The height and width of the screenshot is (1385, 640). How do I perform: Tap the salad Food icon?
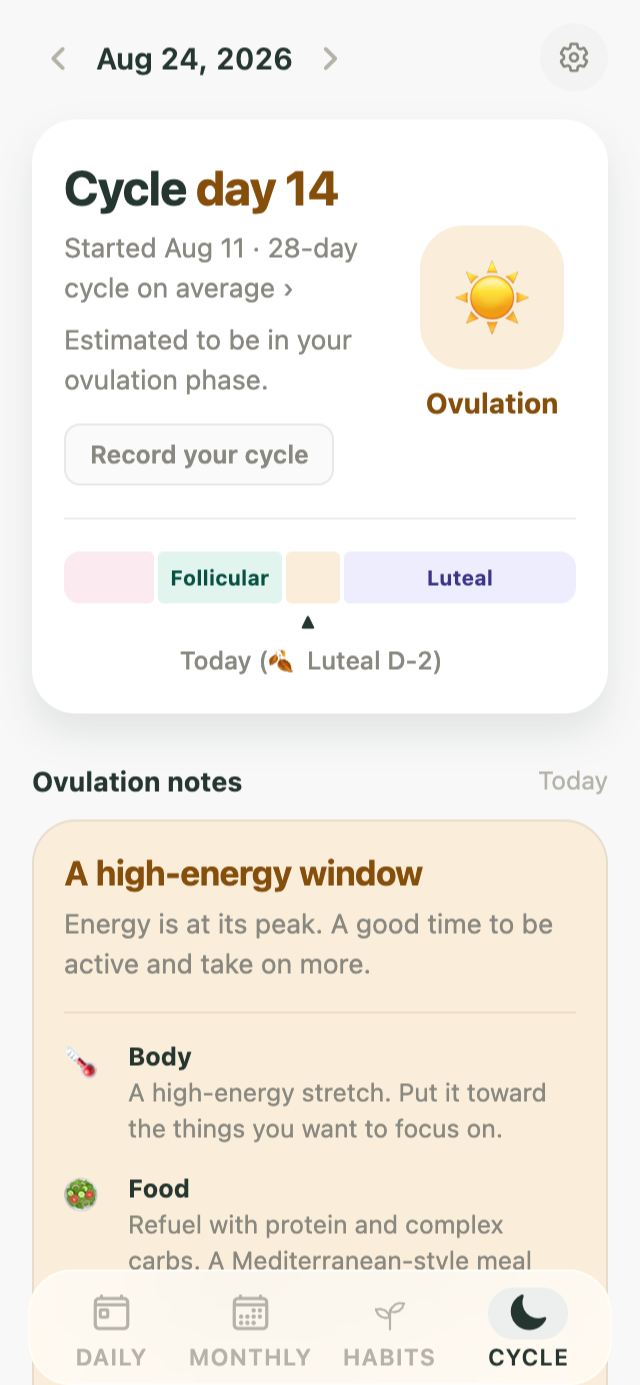pyautogui.click(x=81, y=1194)
